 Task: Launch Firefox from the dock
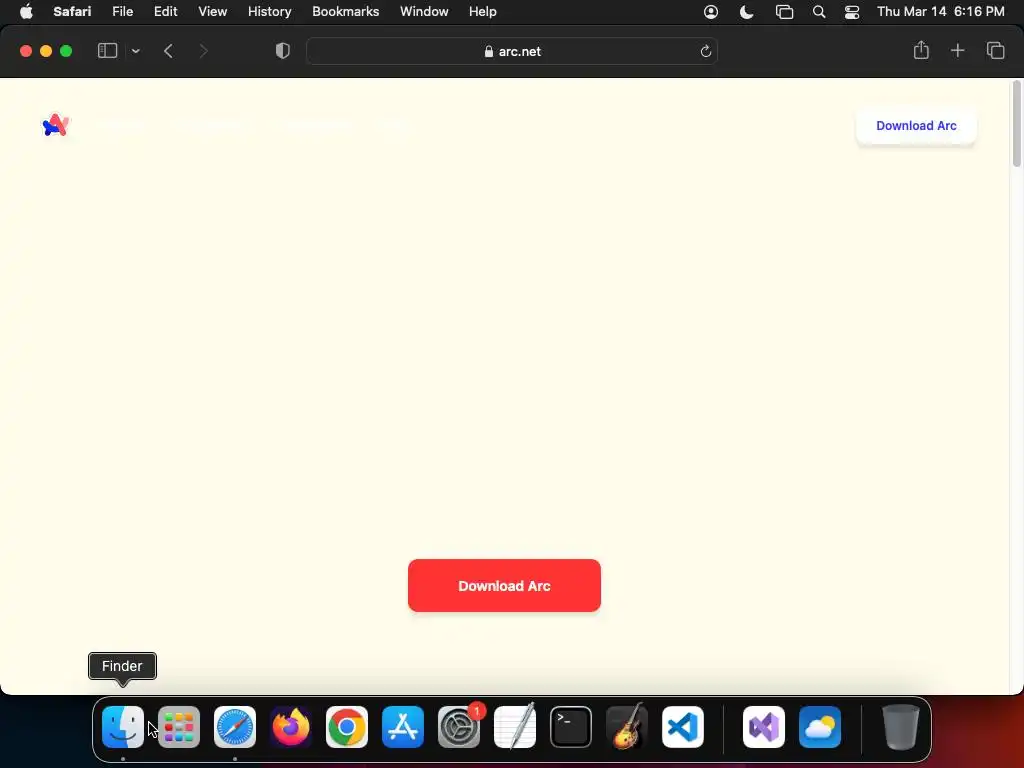click(291, 727)
